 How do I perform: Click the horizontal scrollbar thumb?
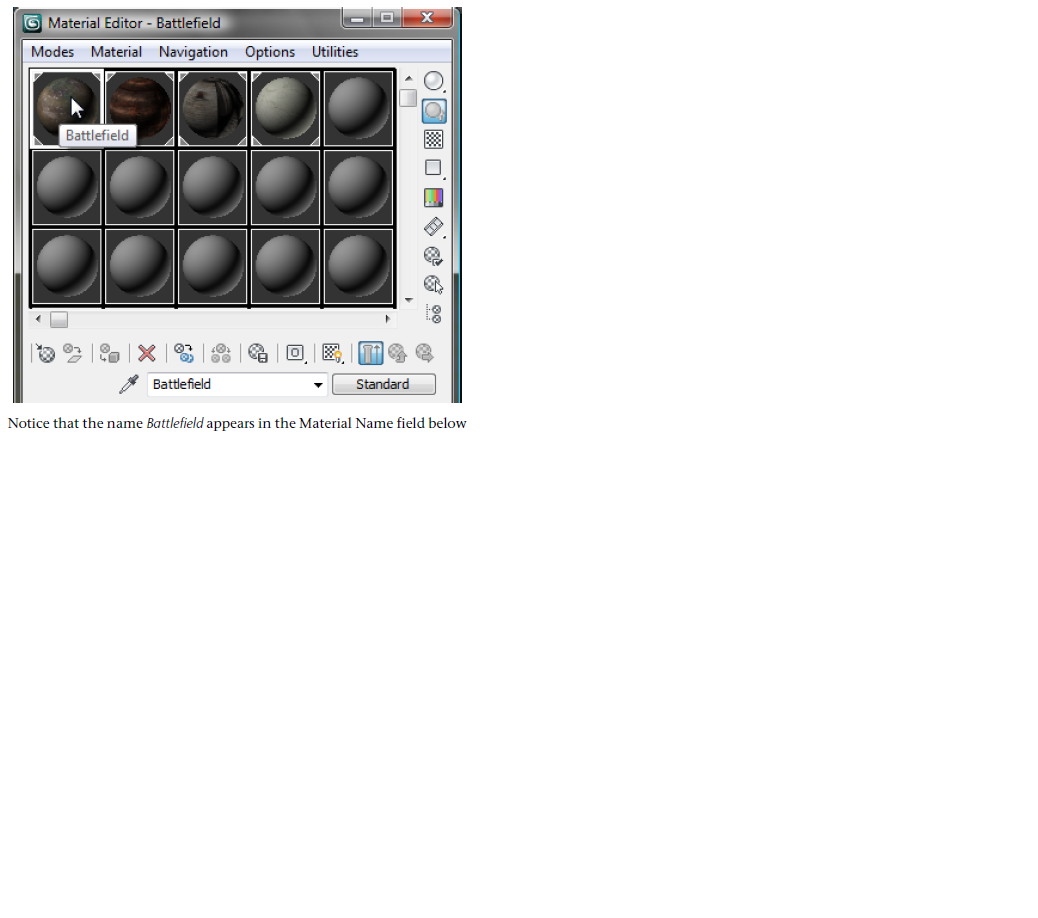(59, 320)
